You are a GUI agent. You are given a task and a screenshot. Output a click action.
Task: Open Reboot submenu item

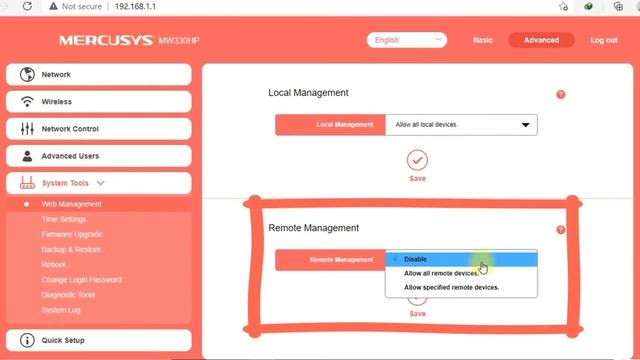(53, 264)
